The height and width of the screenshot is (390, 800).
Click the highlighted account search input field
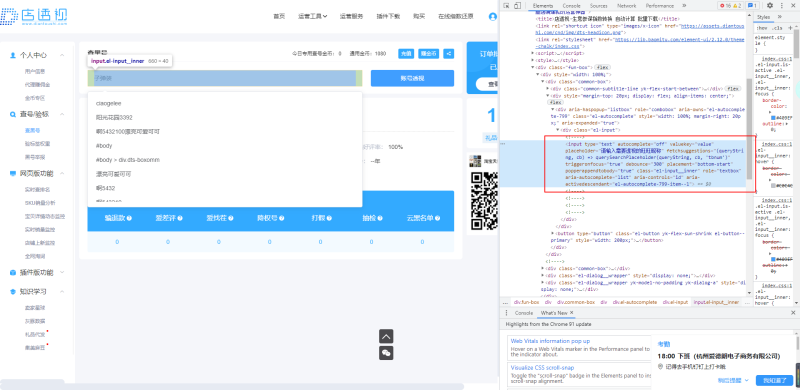click(225, 78)
